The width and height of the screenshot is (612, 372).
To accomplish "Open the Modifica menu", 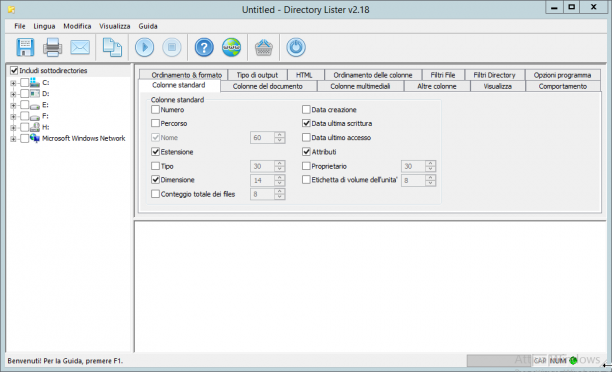I will [x=77, y=26].
